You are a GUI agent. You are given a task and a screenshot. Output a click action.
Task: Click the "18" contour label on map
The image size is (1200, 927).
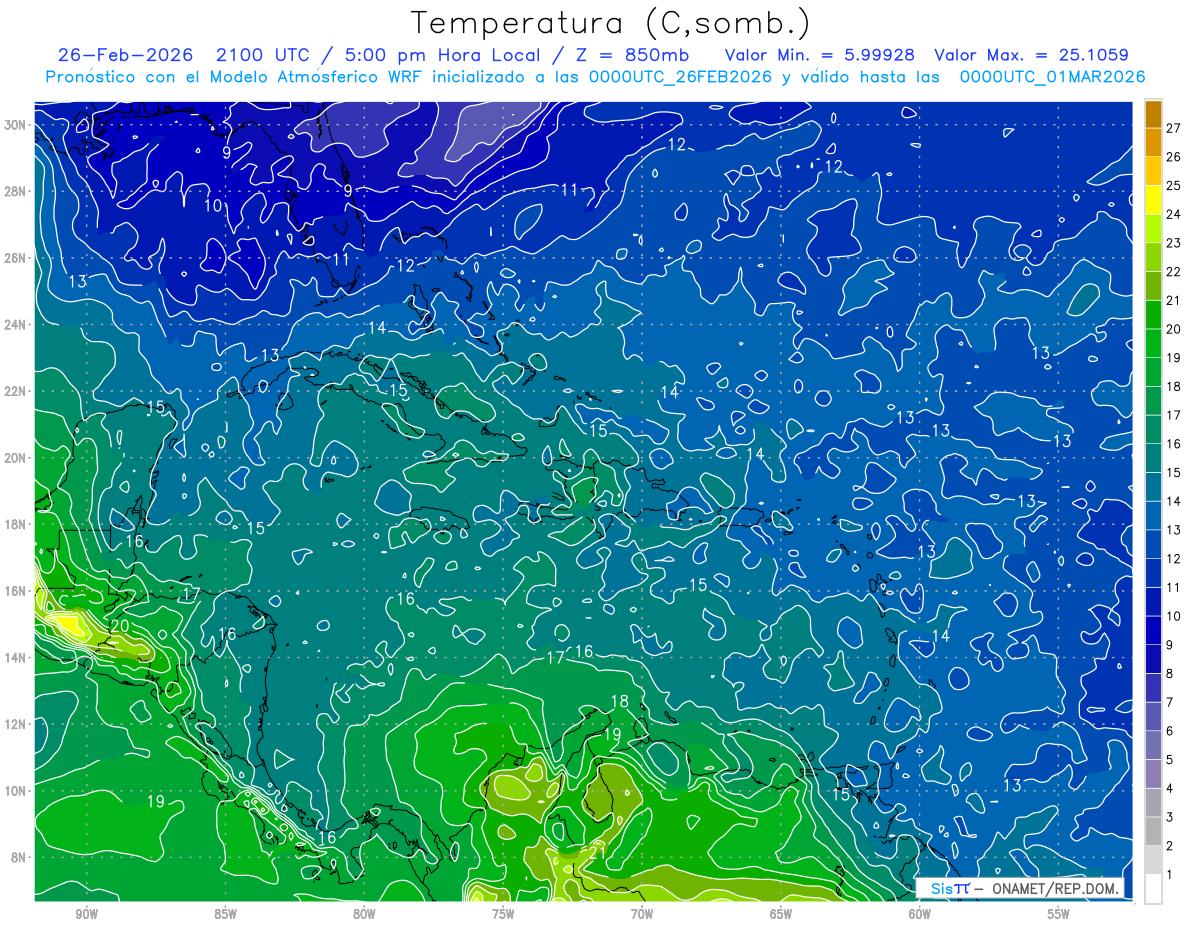[620, 701]
